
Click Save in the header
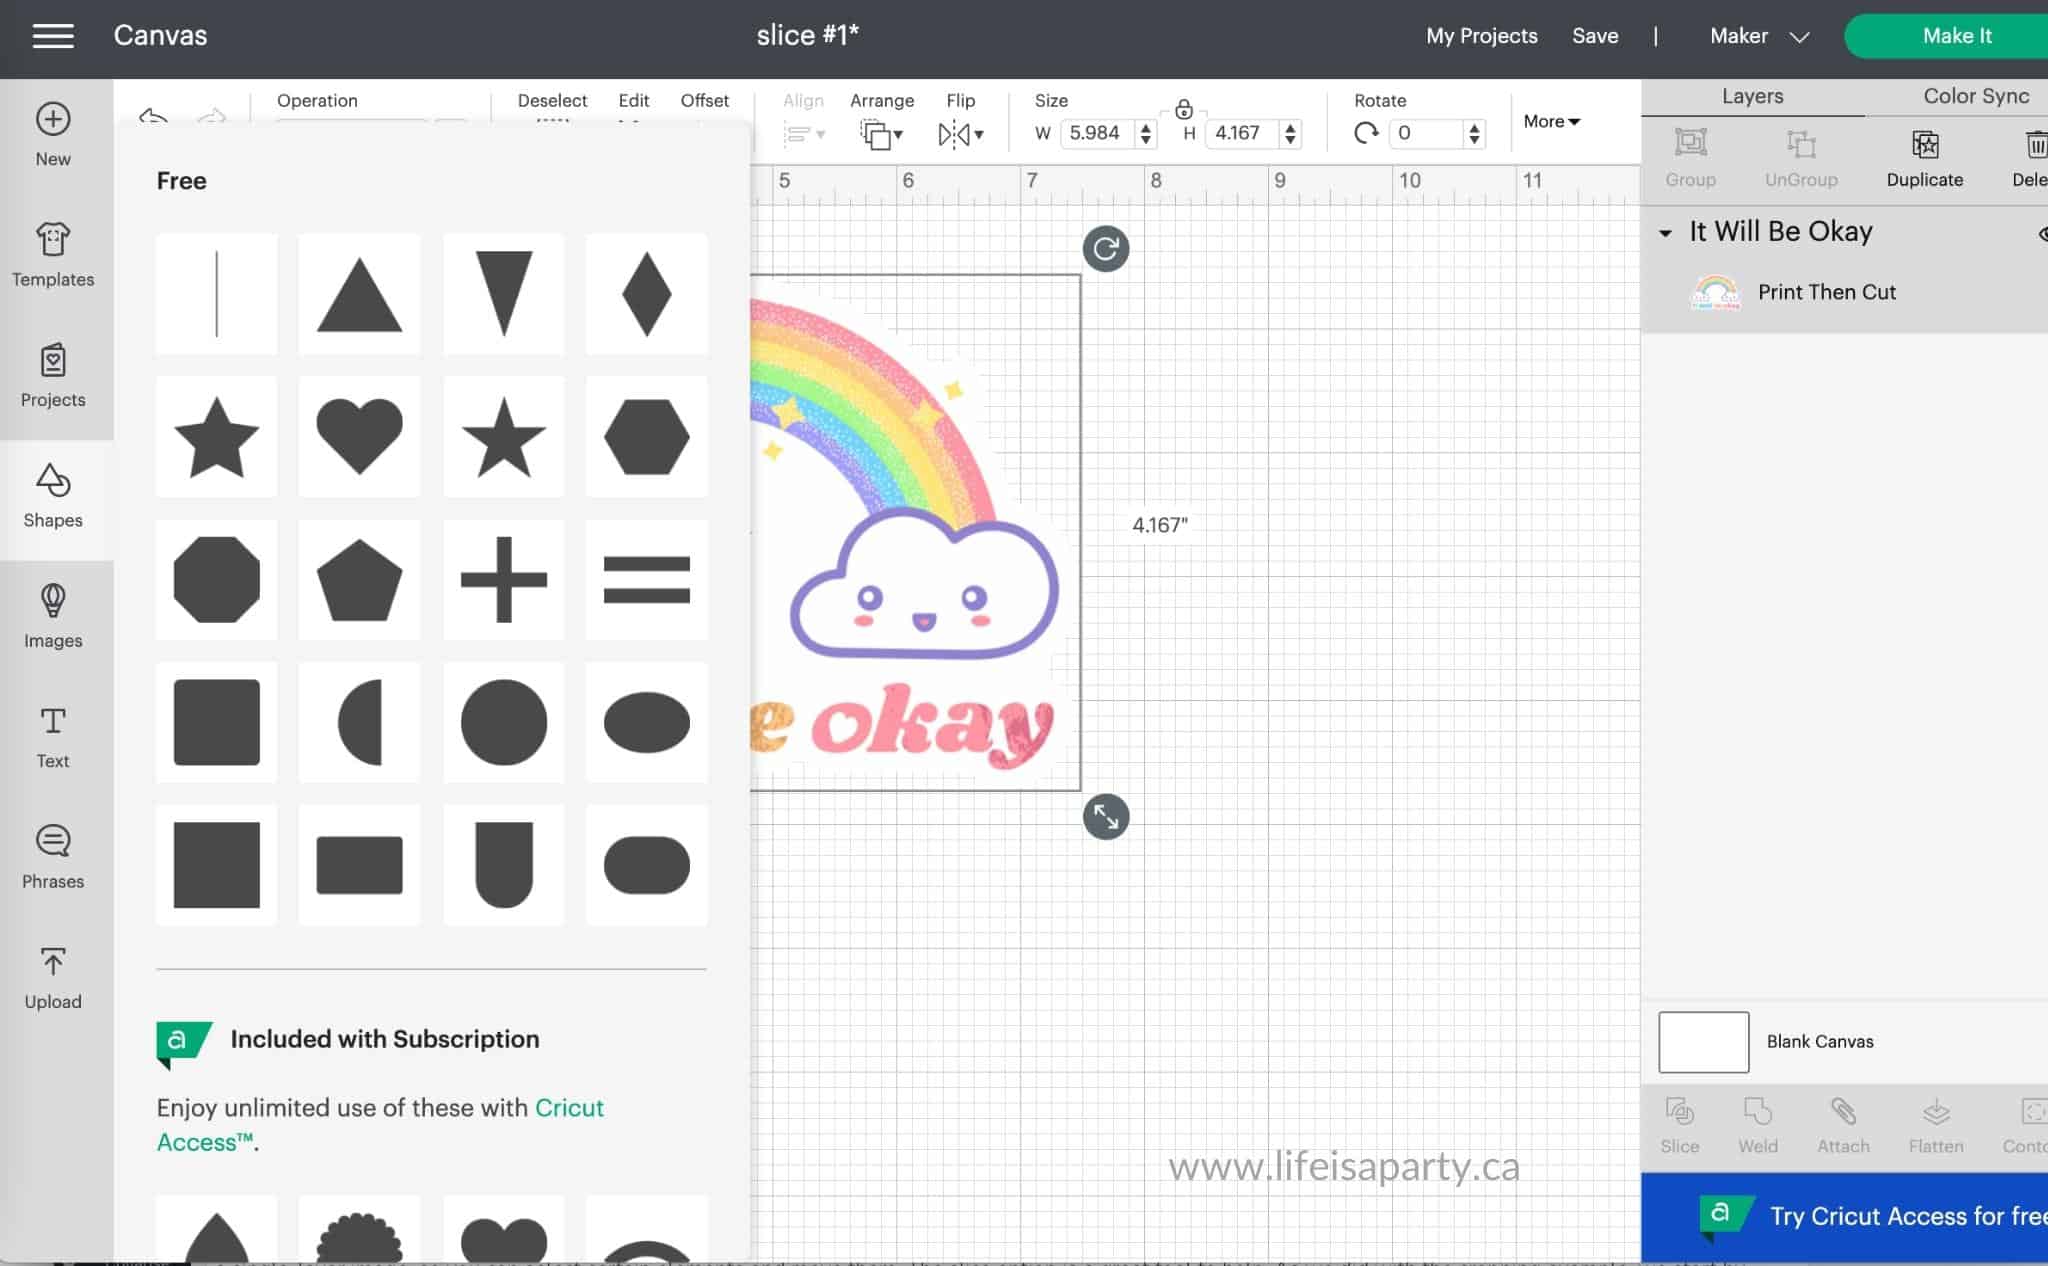pos(1595,36)
